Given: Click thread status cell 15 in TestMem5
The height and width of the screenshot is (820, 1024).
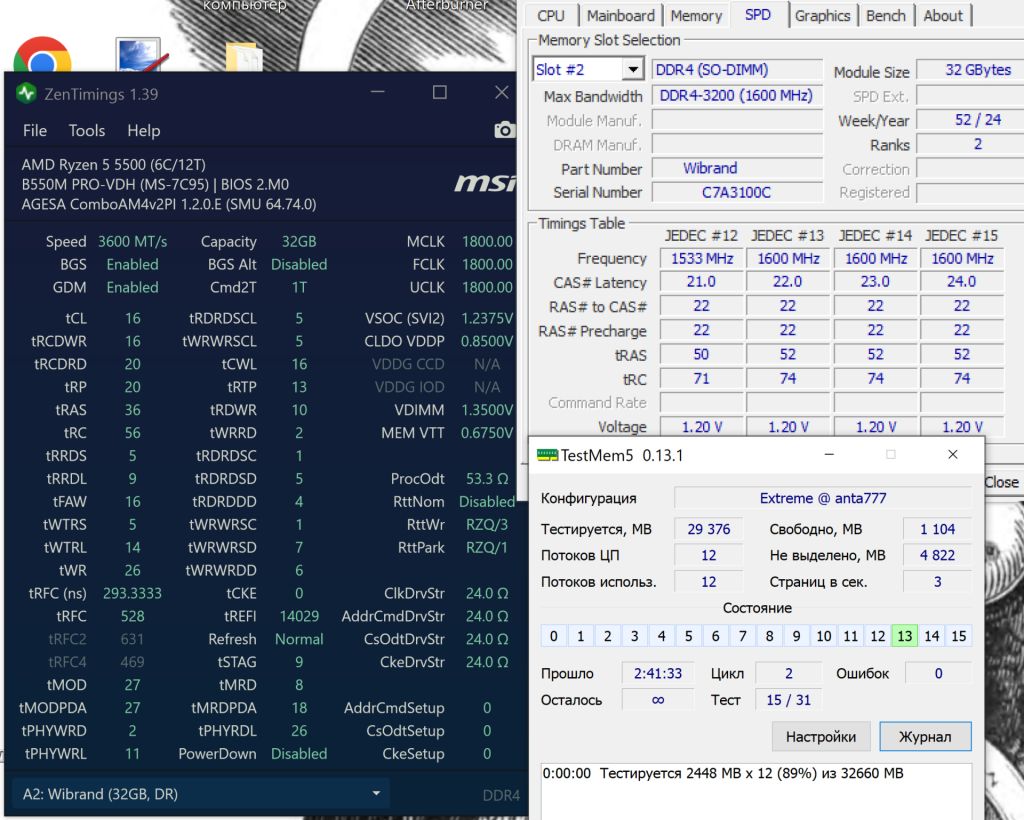Looking at the screenshot, I should pos(959,636).
